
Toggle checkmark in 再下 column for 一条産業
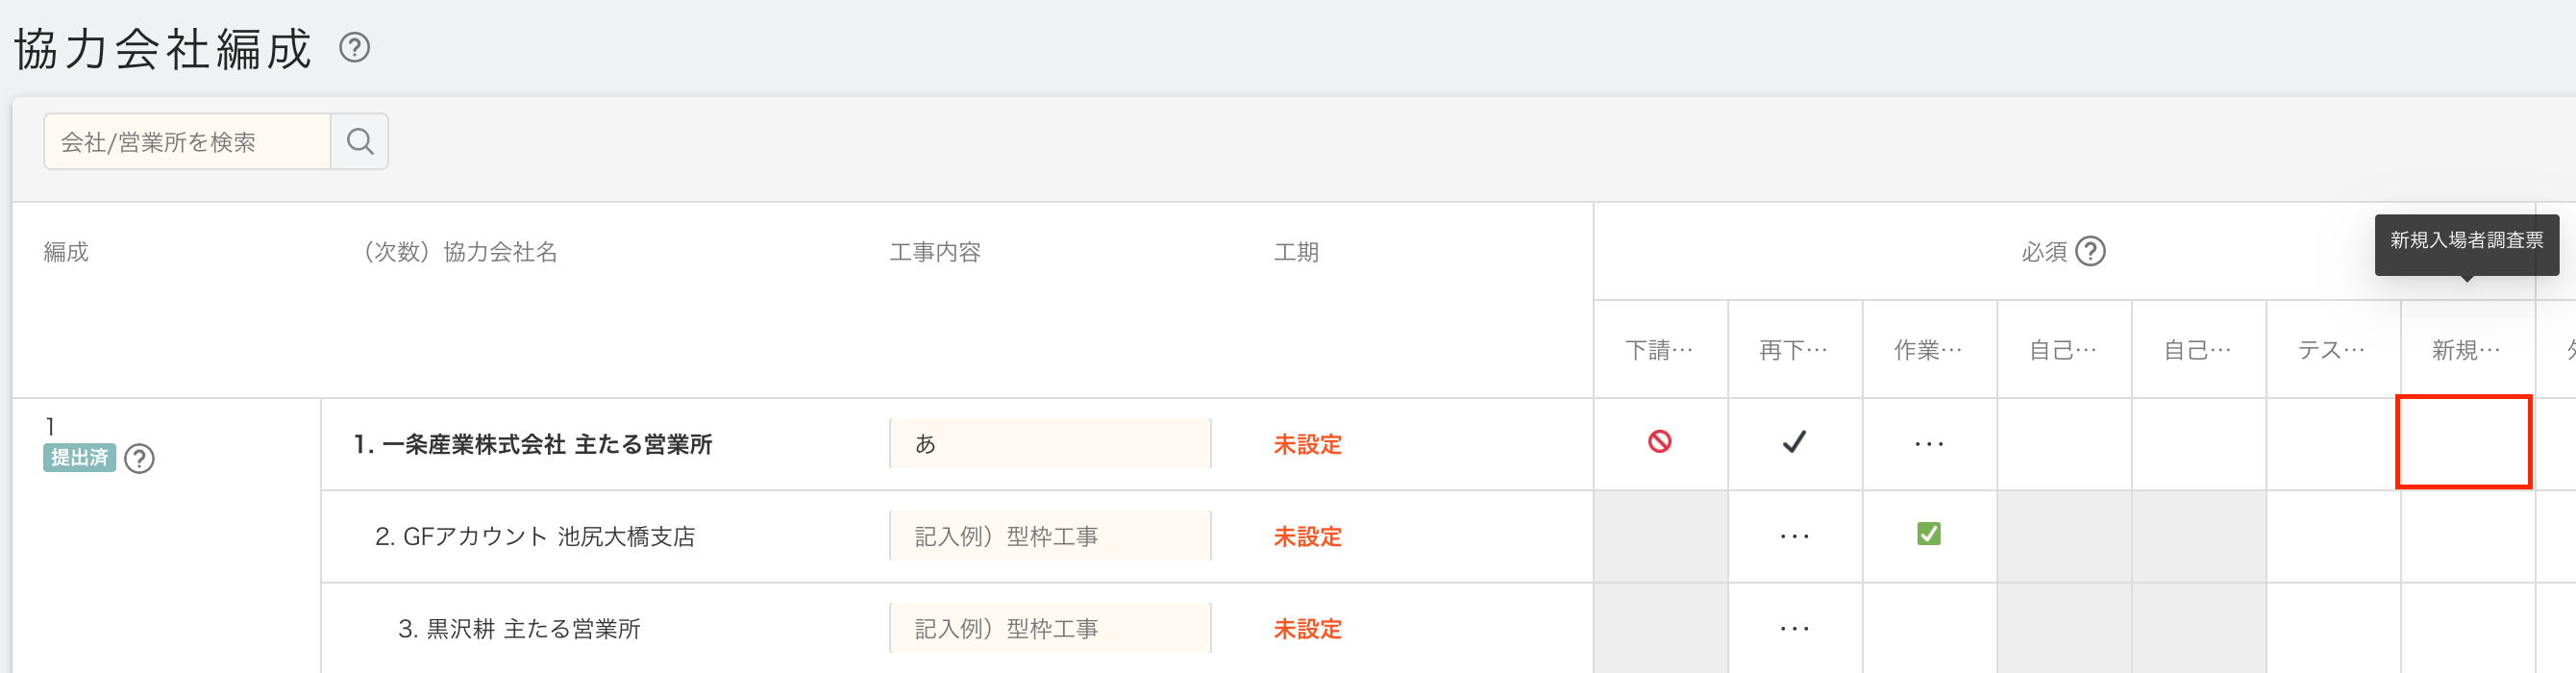pyautogui.click(x=1794, y=442)
